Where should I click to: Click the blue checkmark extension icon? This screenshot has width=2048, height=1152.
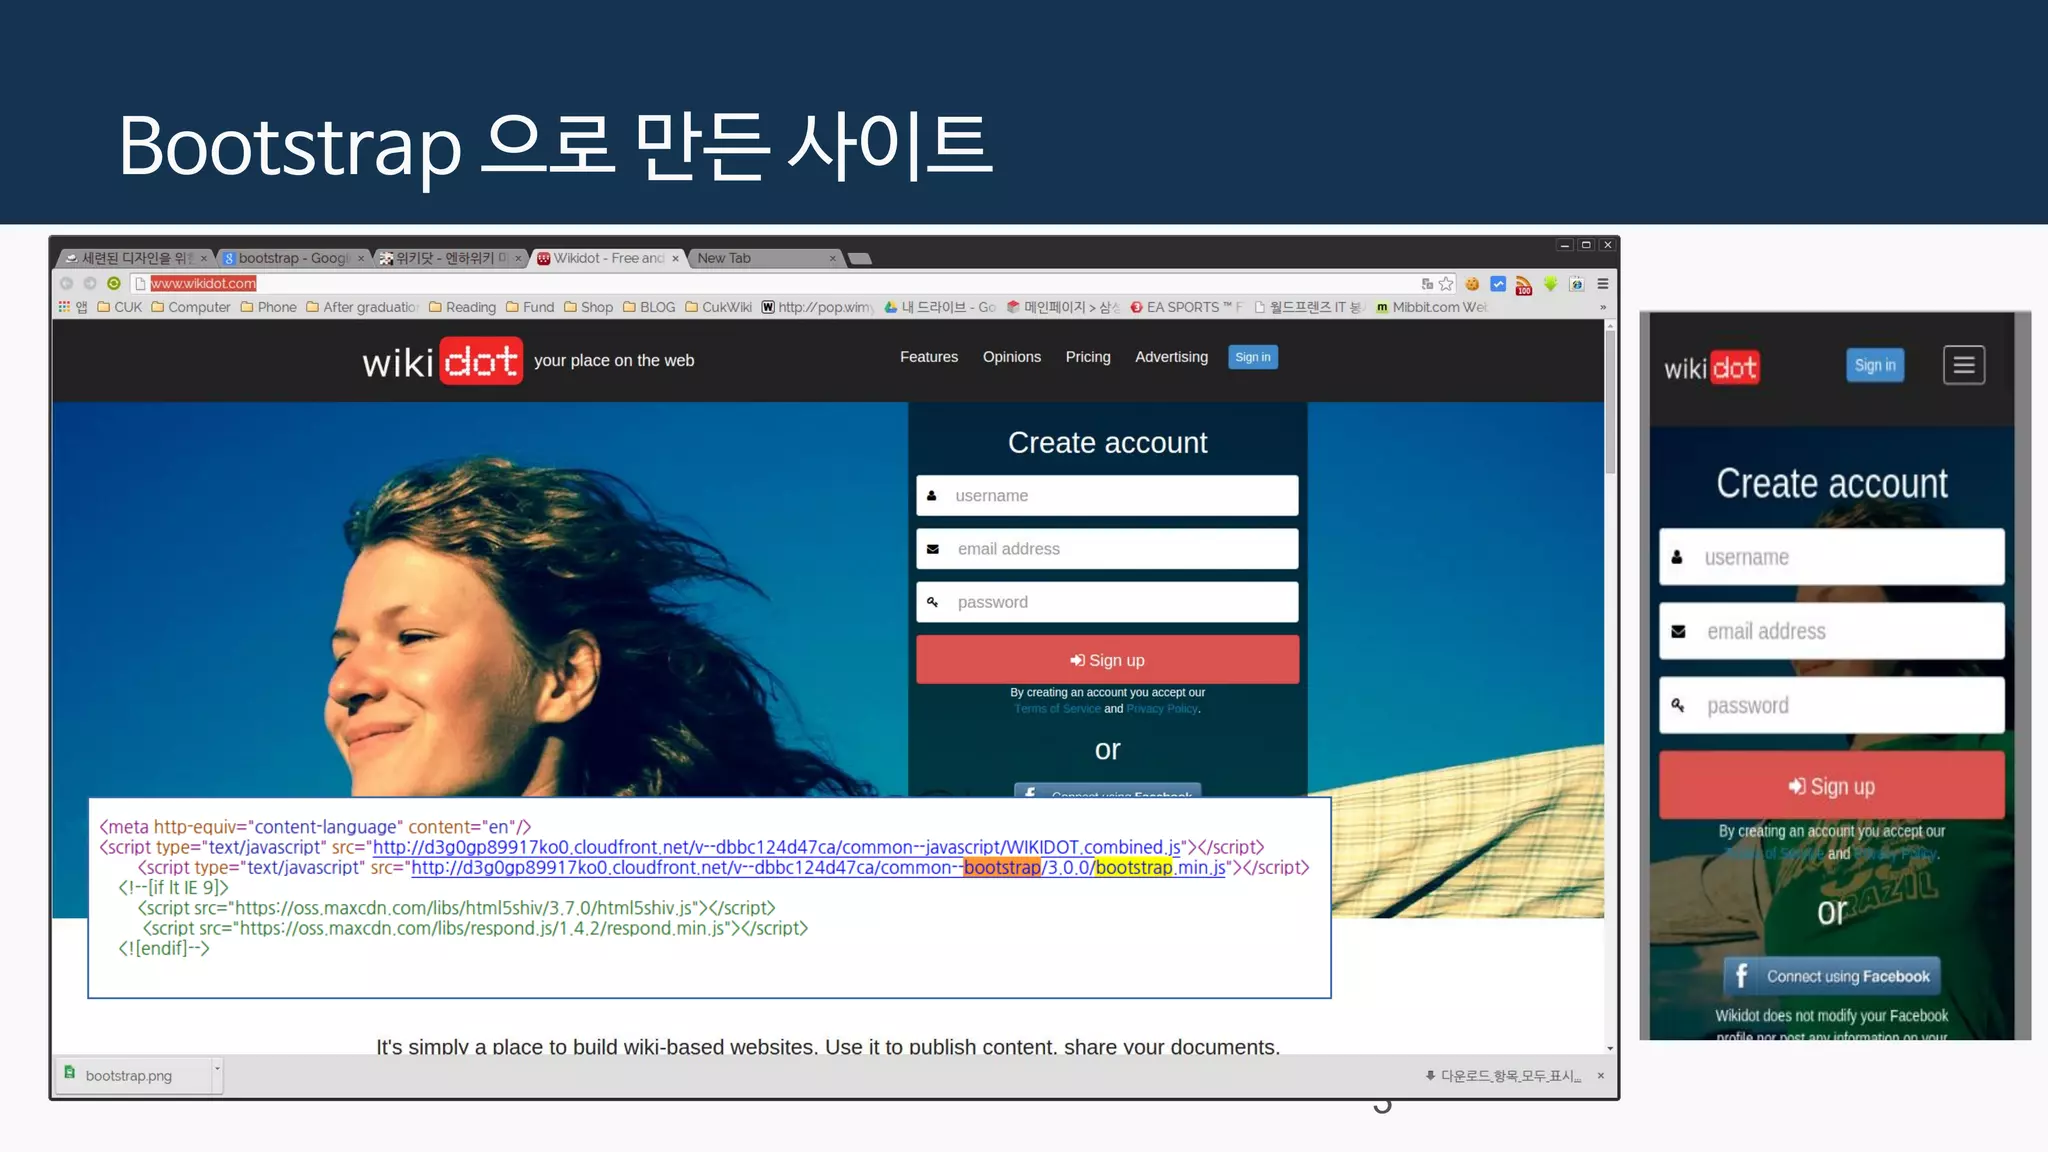tap(1498, 284)
